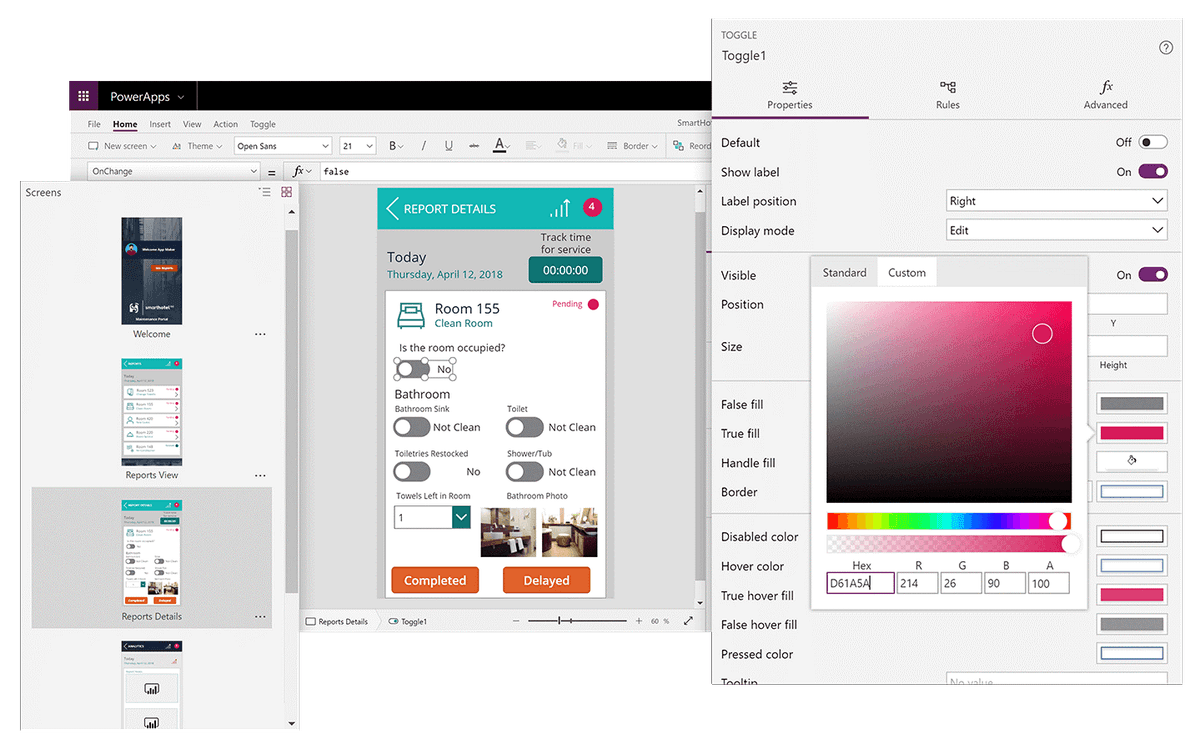Click the PowerApps app launcher waffle icon
This screenshot has height=749, width=1200.
click(x=83, y=95)
